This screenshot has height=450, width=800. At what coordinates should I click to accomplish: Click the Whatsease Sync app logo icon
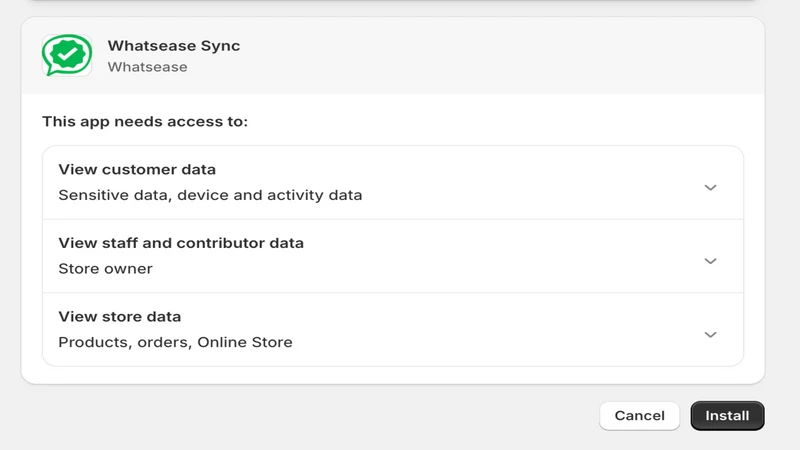67,55
